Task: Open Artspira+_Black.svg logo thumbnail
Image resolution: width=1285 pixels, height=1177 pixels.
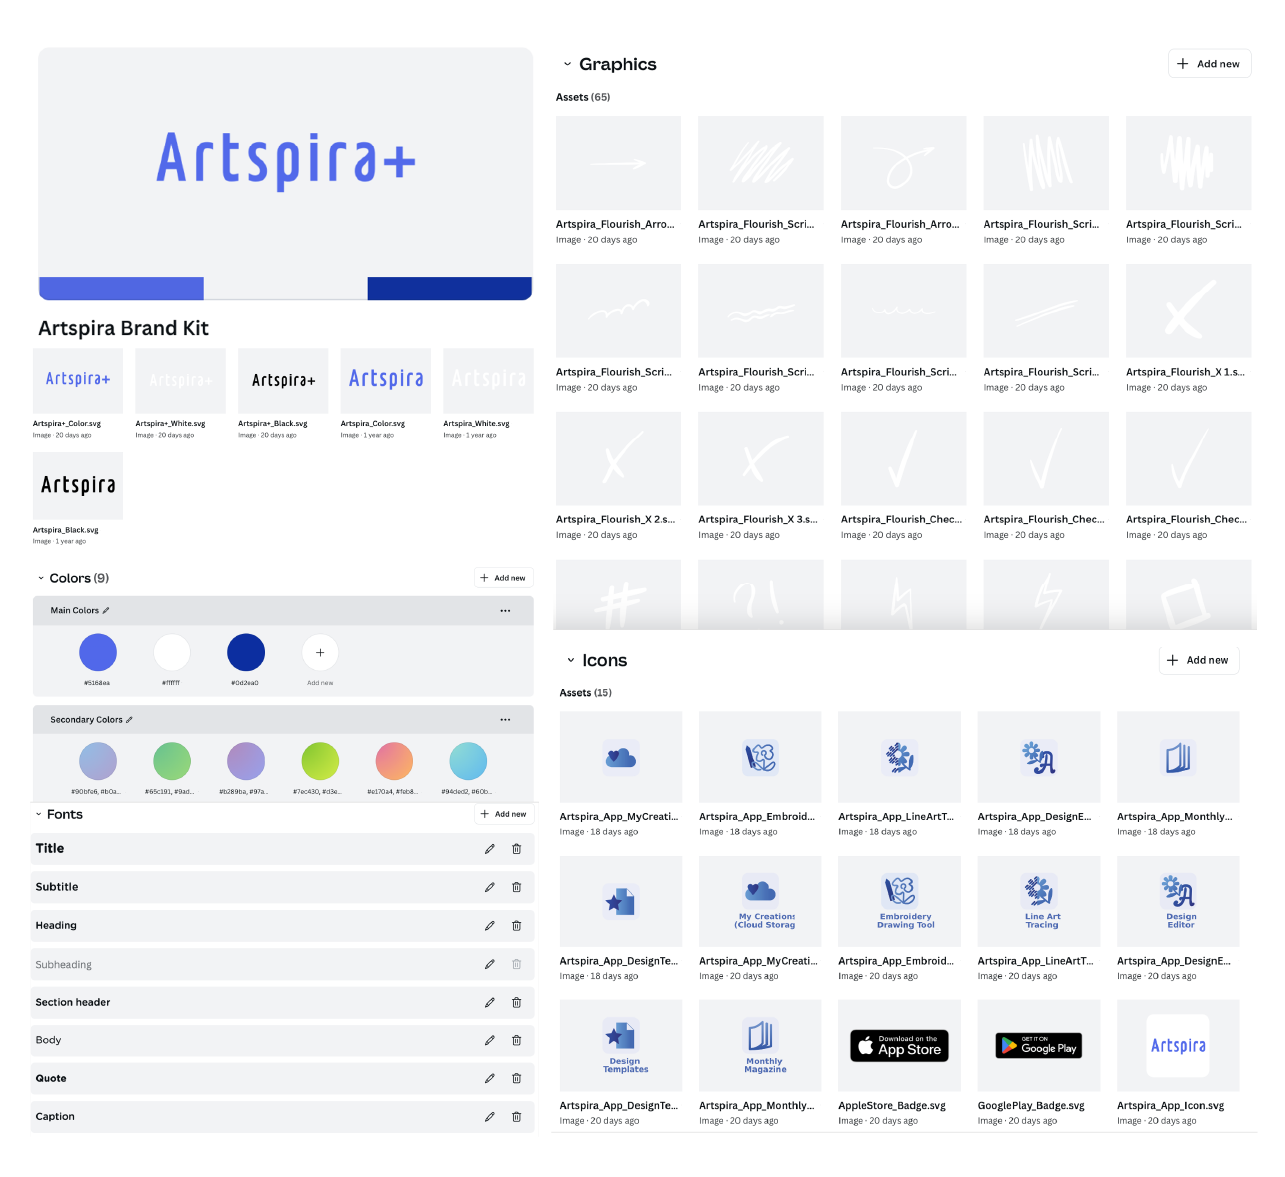Action: pyautogui.click(x=283, y=381)
